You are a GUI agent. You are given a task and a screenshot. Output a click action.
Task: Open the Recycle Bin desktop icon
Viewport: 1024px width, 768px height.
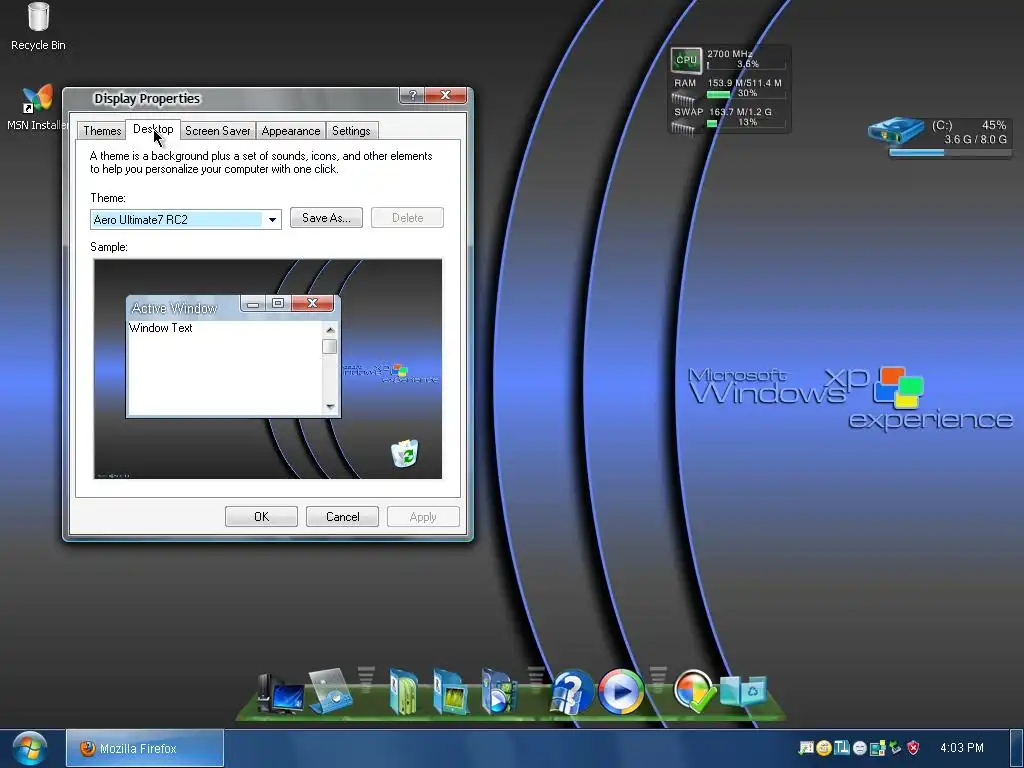pyautogui.click(x=38, y=27)
